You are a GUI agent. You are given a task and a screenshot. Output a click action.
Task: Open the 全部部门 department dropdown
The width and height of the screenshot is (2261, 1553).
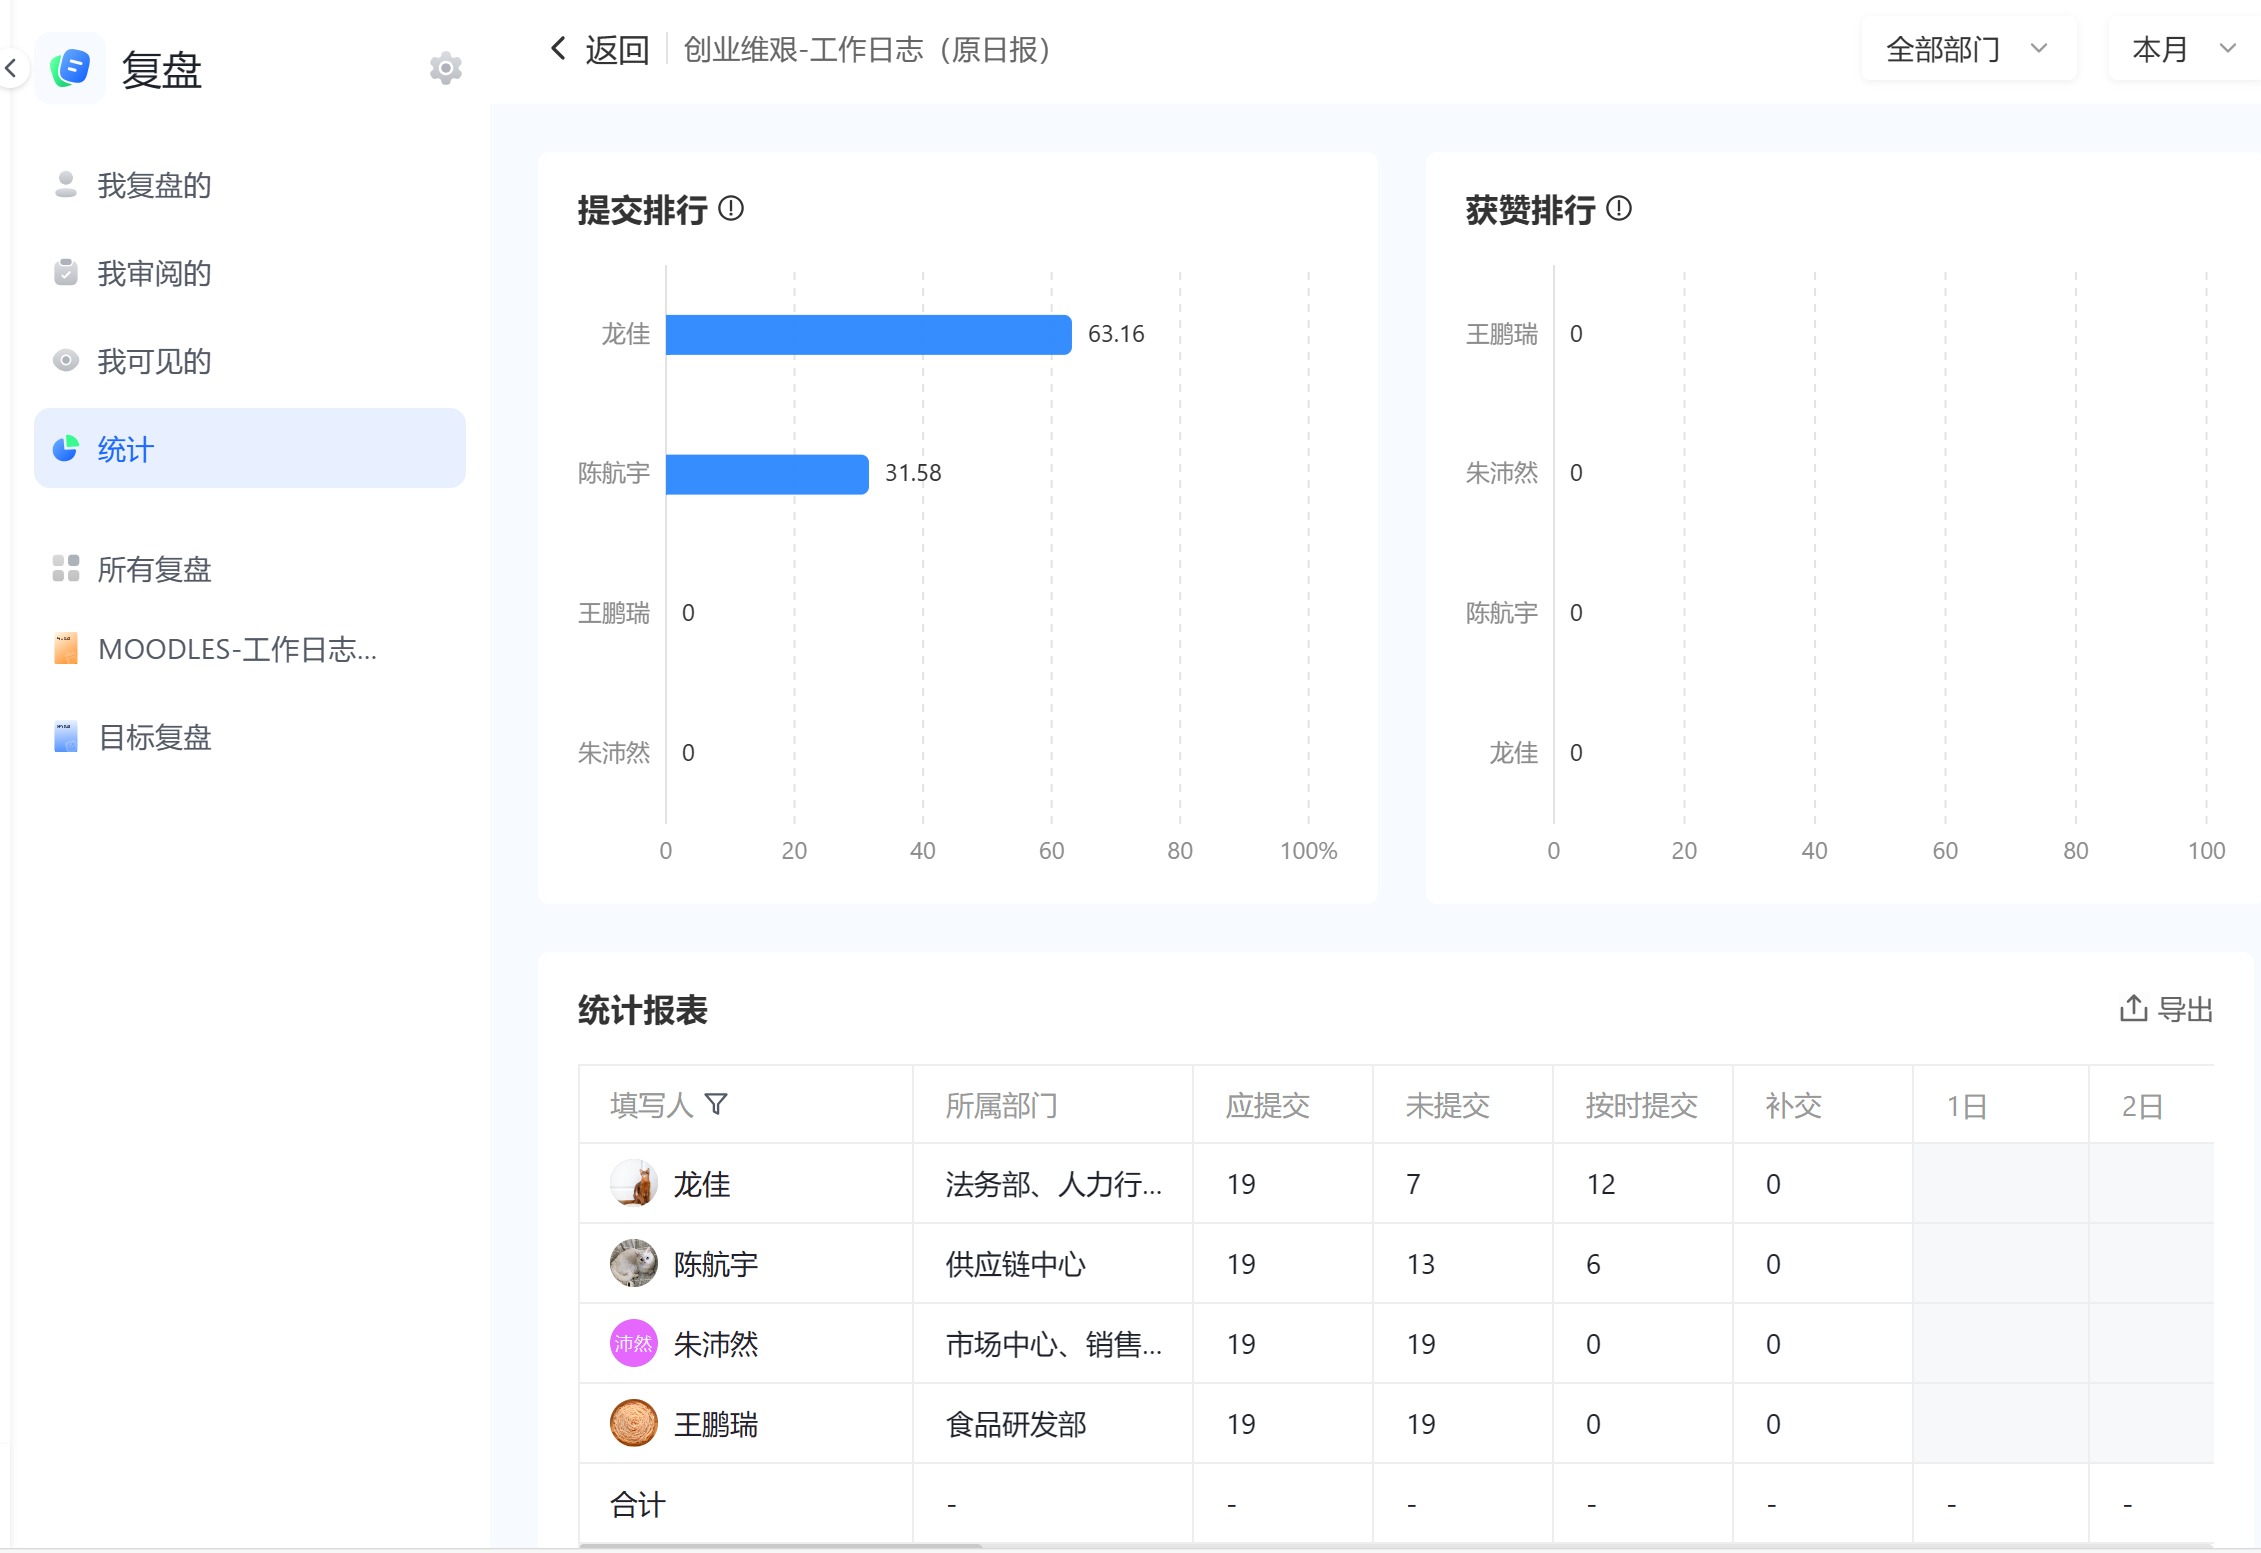click(1968, 49)
